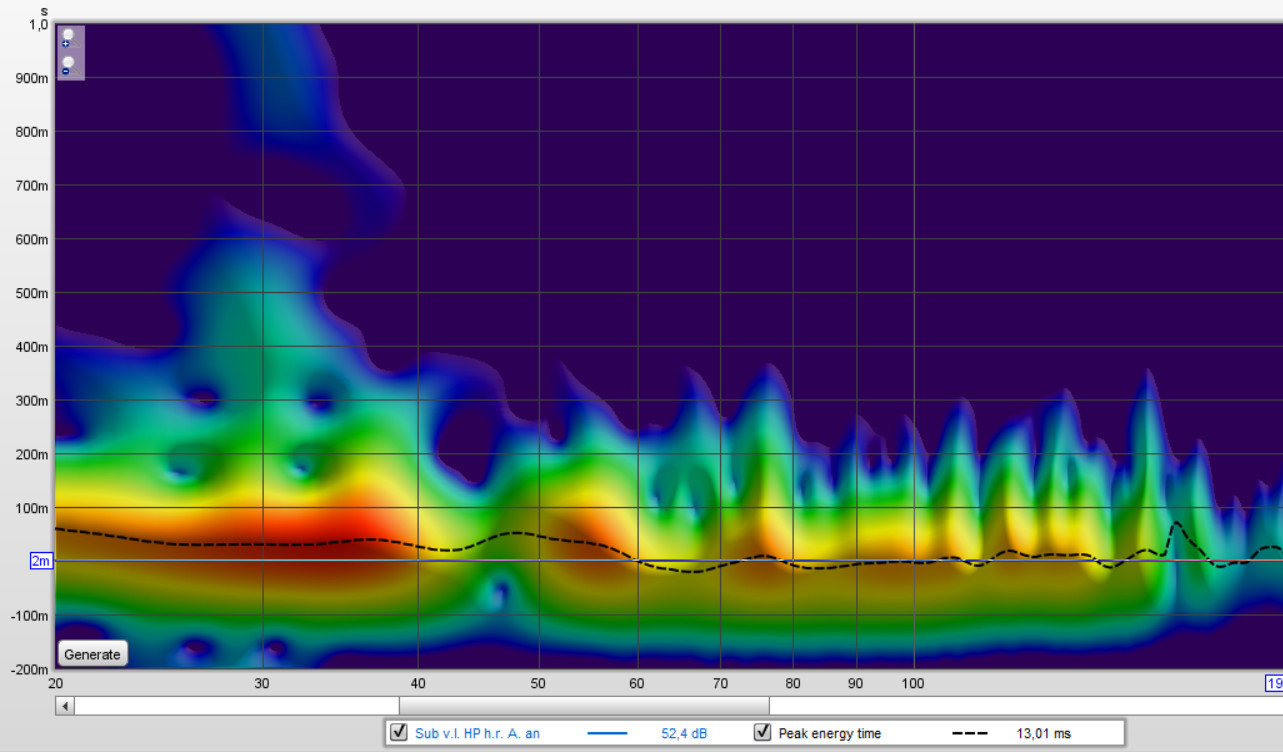Click the 52,4 dB legend readout
This screenshot has width=1283, height=752.
point(684,734)
